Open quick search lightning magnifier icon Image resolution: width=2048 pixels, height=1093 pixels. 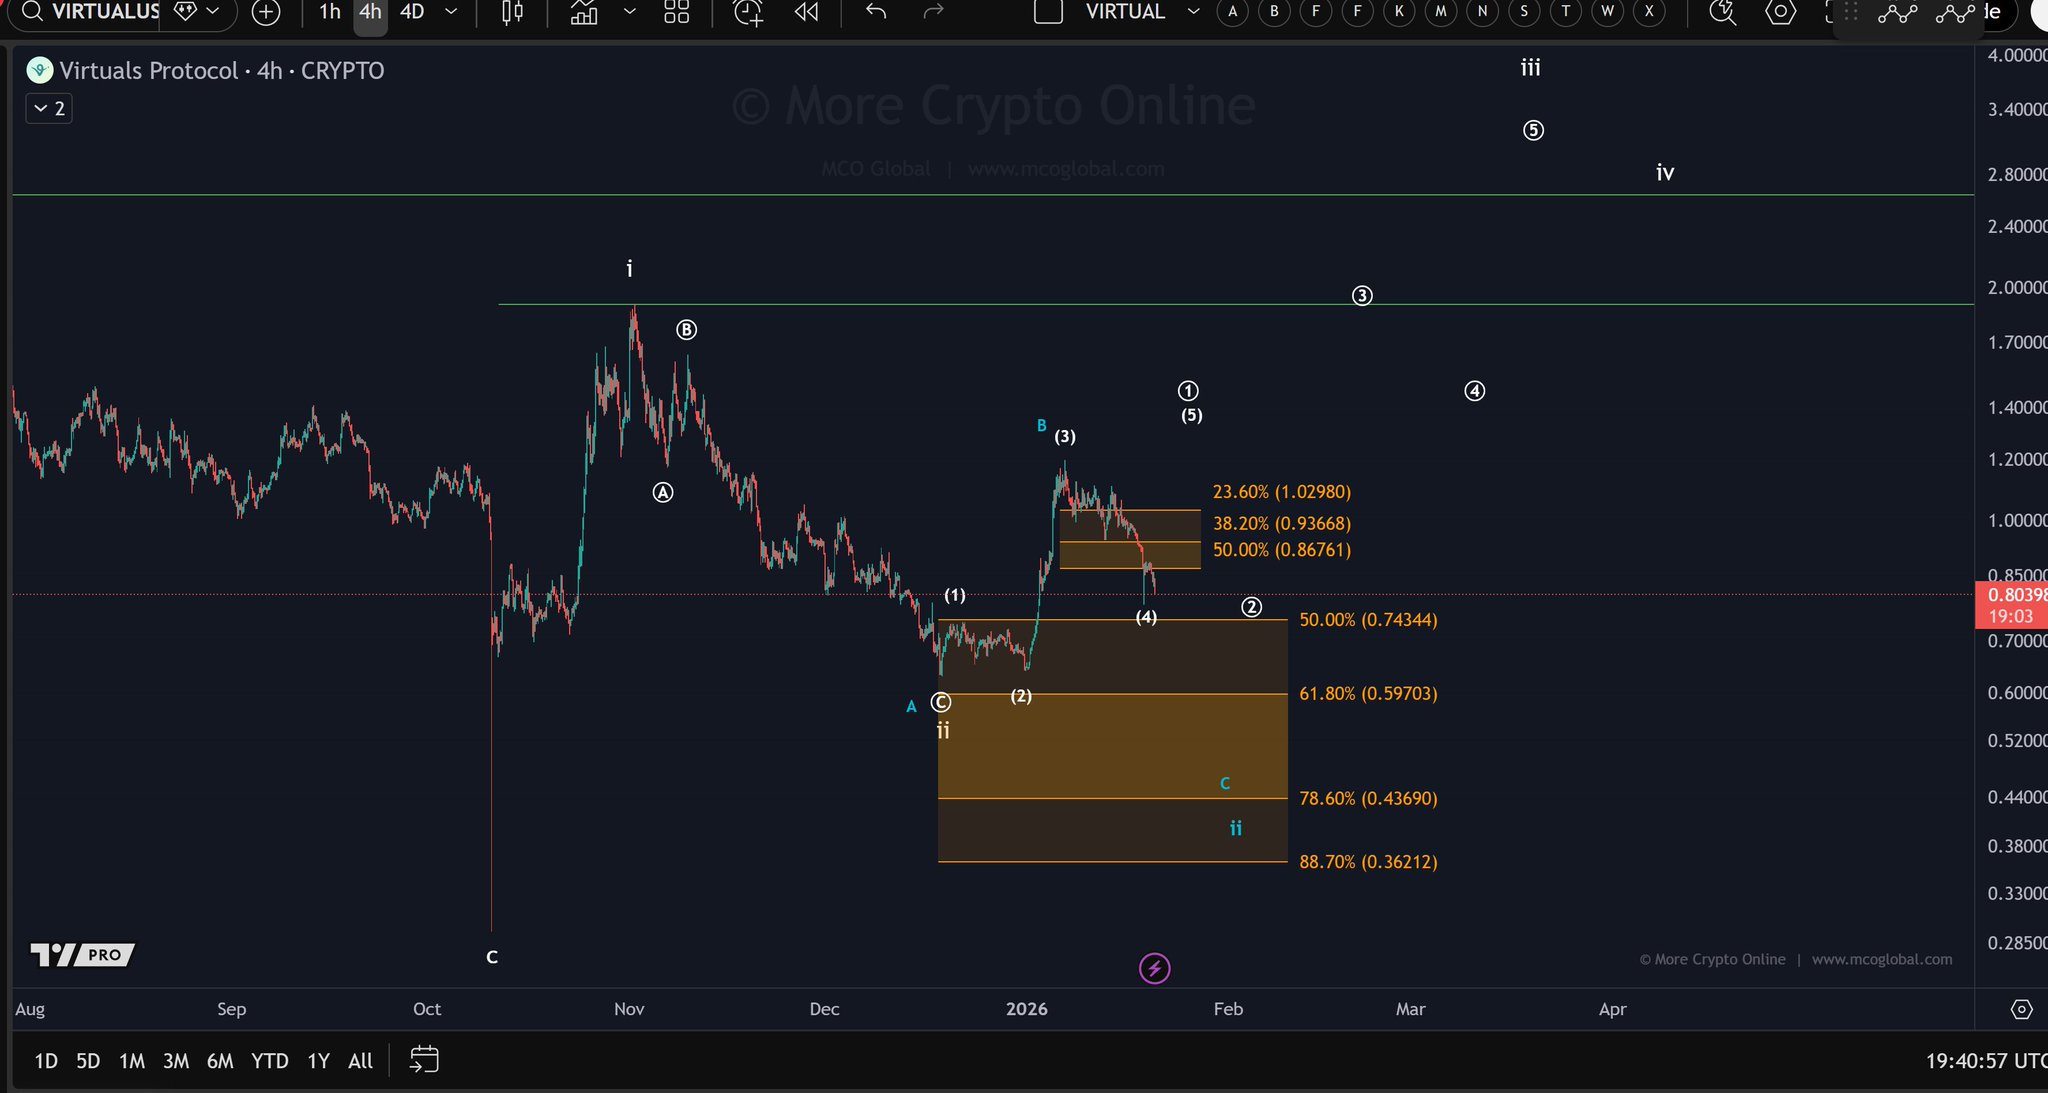pos(1722,12)
